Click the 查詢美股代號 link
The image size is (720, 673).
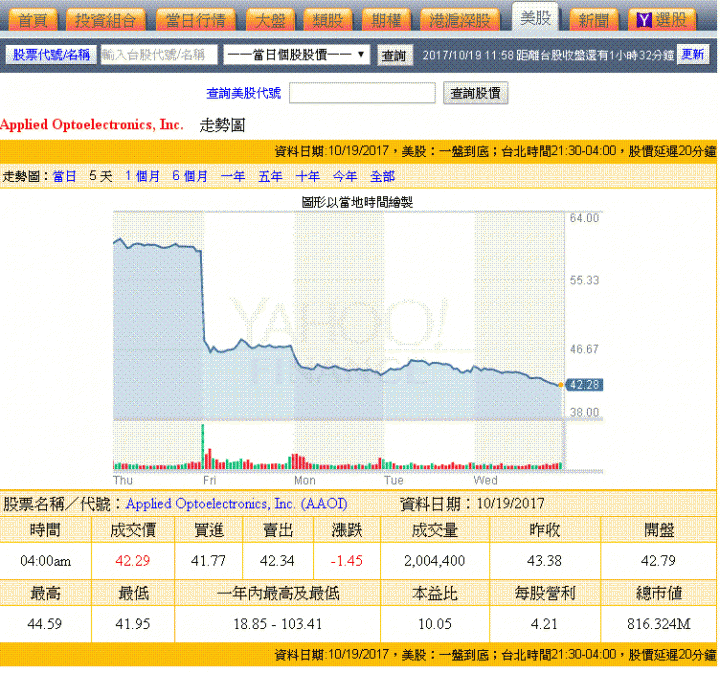pyautogui.click(x=243, y=93)
